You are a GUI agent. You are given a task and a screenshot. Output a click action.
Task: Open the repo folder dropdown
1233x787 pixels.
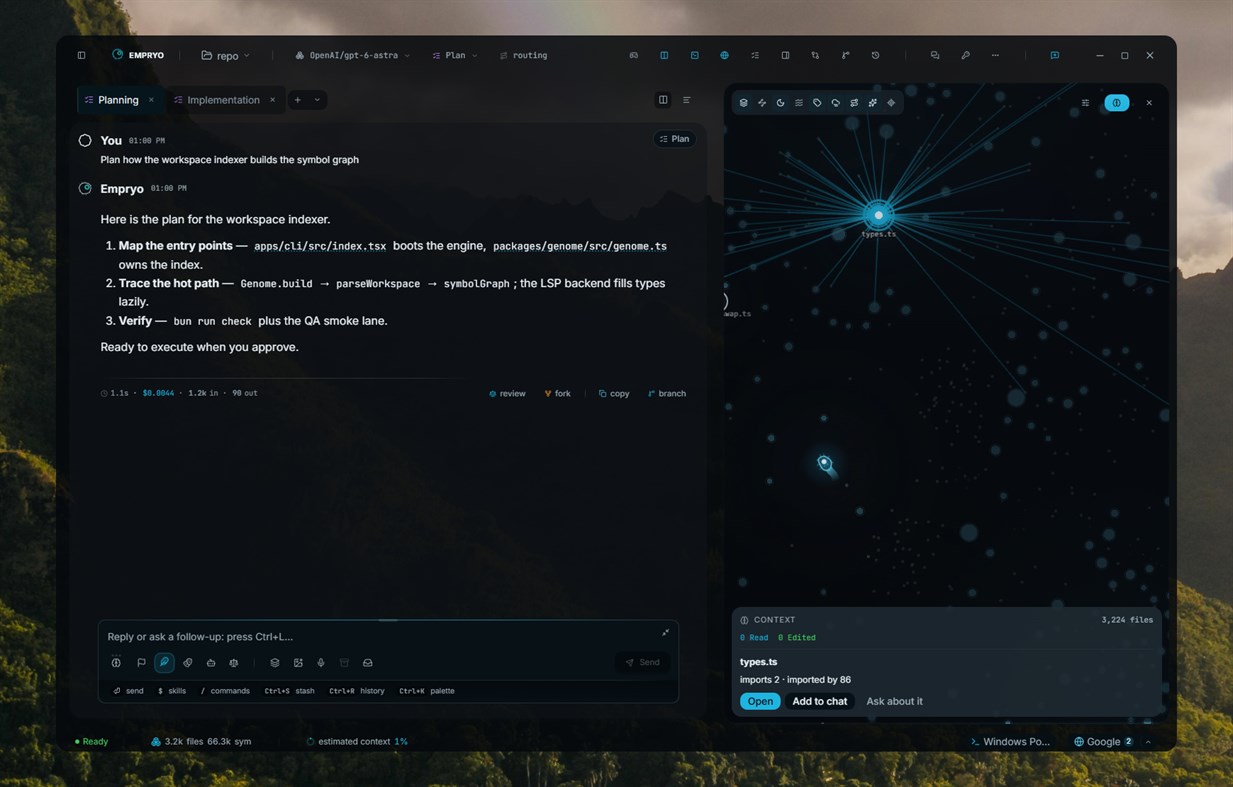[x=226, y=55]
